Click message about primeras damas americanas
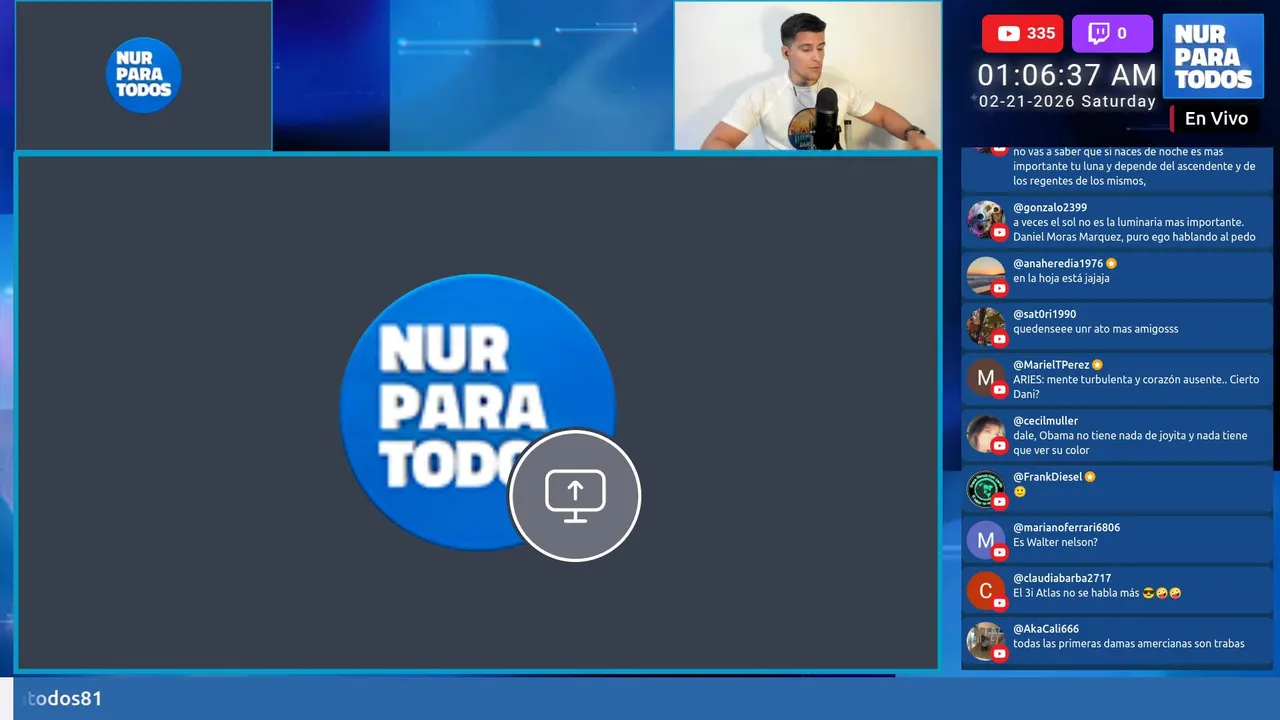Viewport: 1280px width, 720px height. pyautogui.click(x=1129, y=644)
